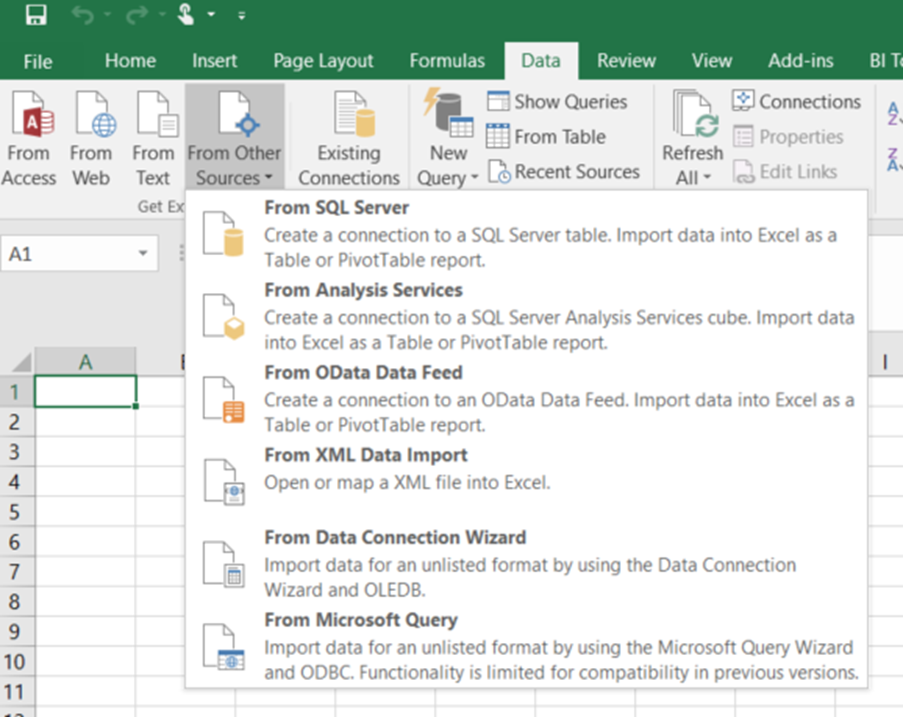Click the New Query lightning-database icon
The image size is (903, 717).
(449, 113)
